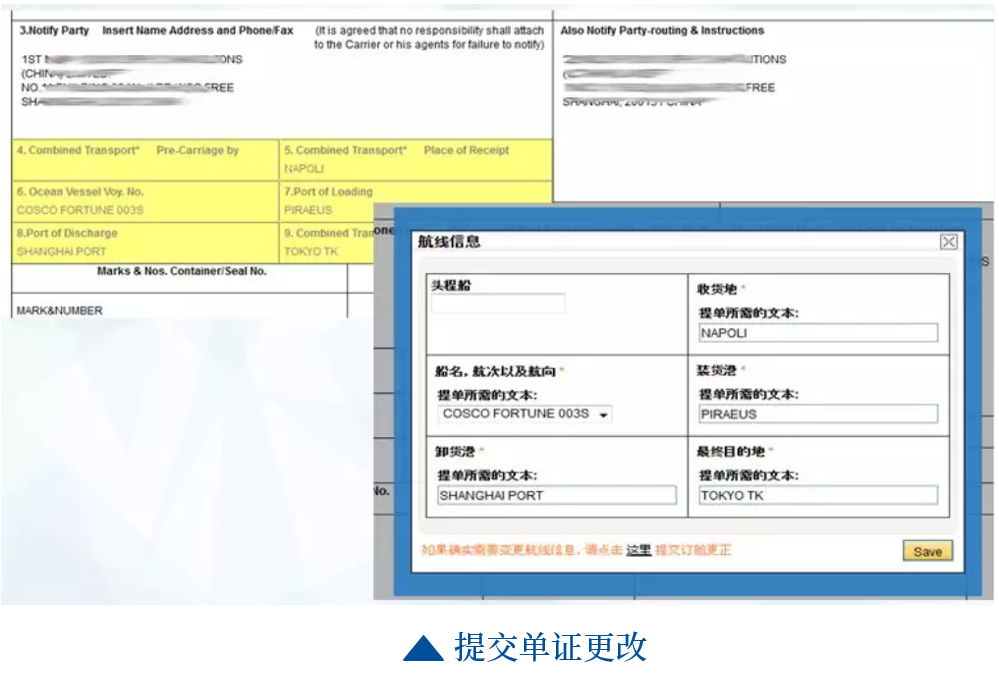The height and width of the screenshot is (681, 999).
Task: Click the empty 头程船 input field
Action: (x=498, y=304)
